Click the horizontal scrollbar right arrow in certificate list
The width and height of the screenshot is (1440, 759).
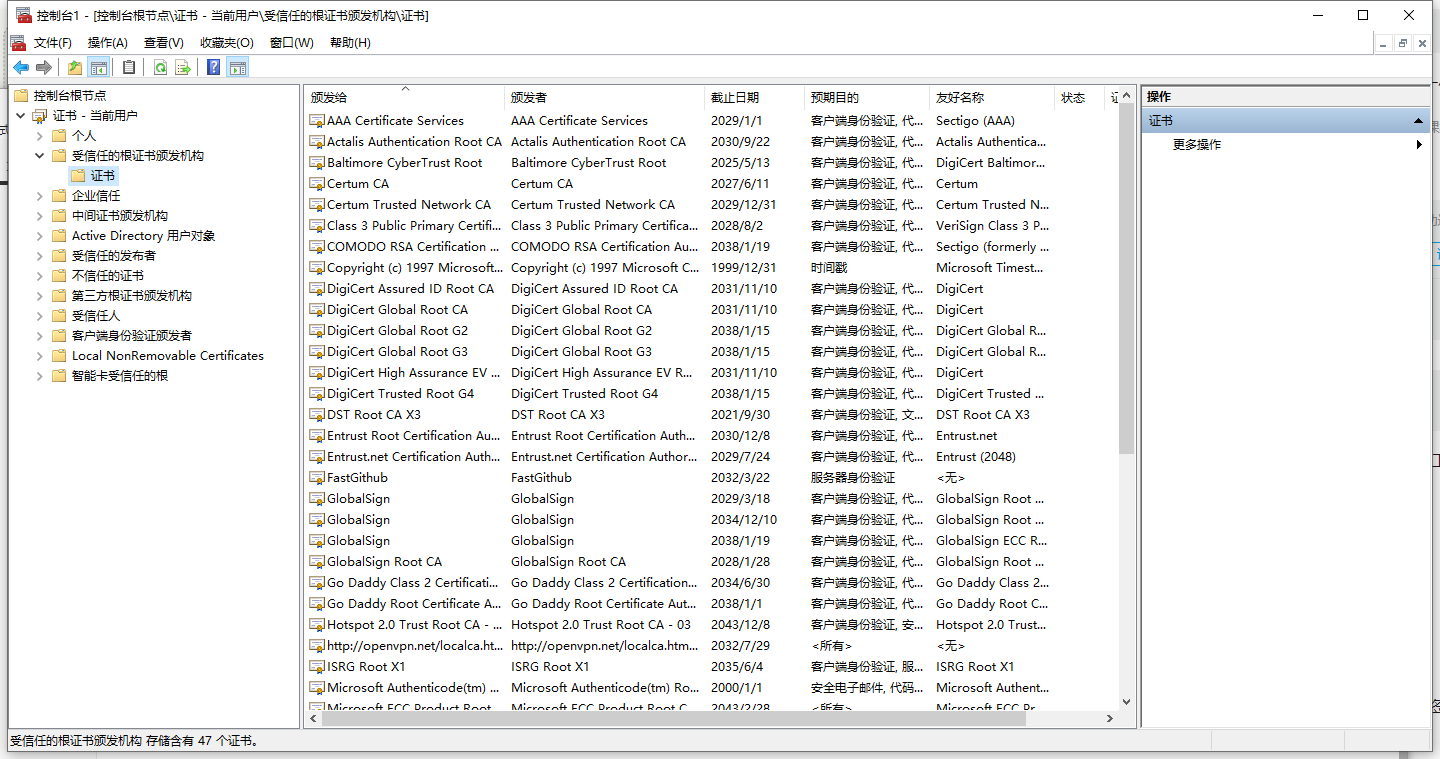click(1110, 718)
